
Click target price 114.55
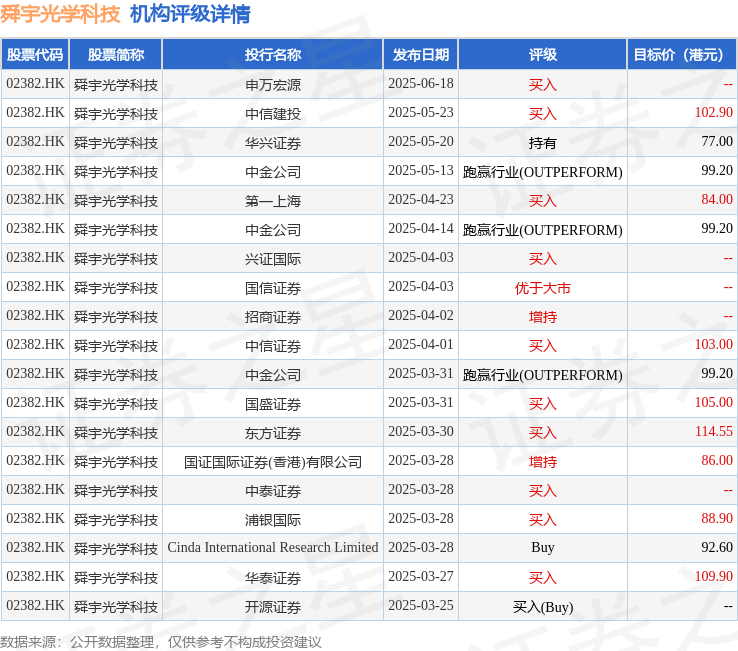(714, 431)
